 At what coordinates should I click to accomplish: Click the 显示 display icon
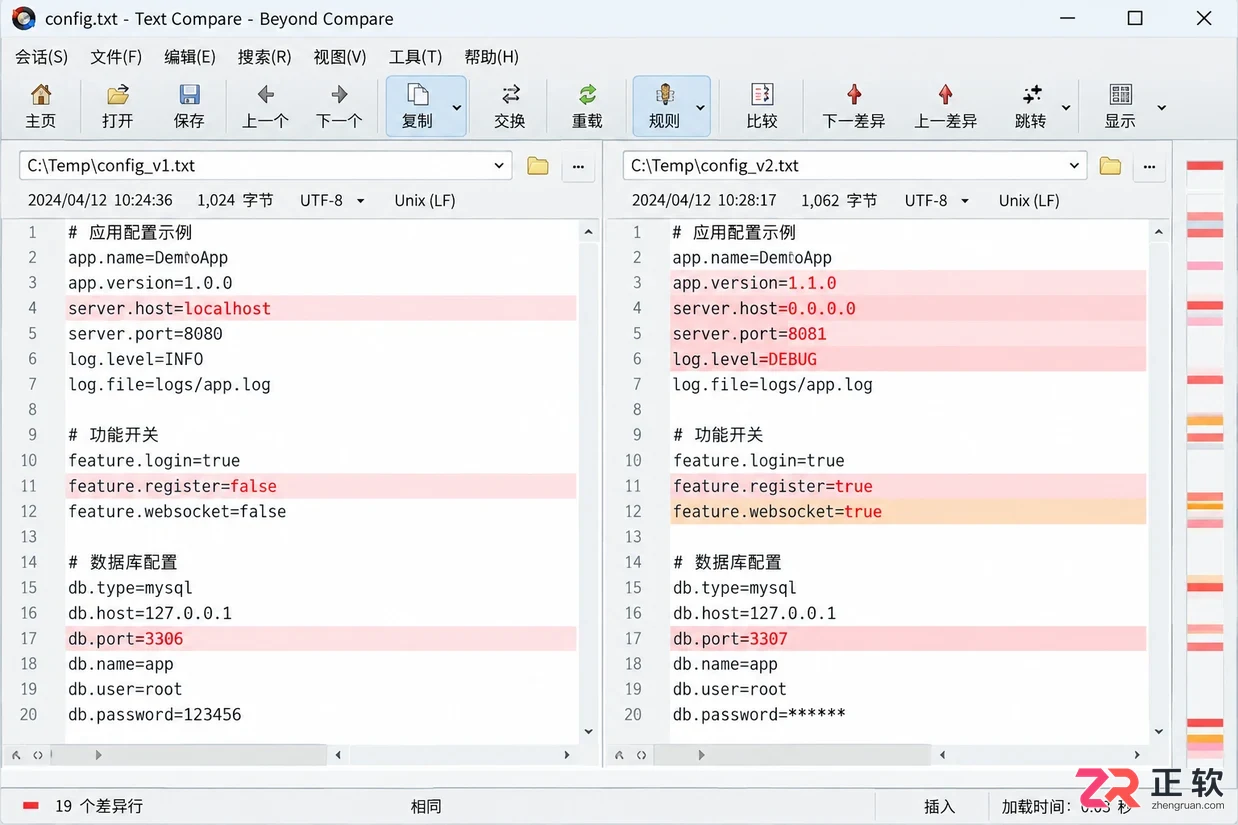(x=1120, y=106)
